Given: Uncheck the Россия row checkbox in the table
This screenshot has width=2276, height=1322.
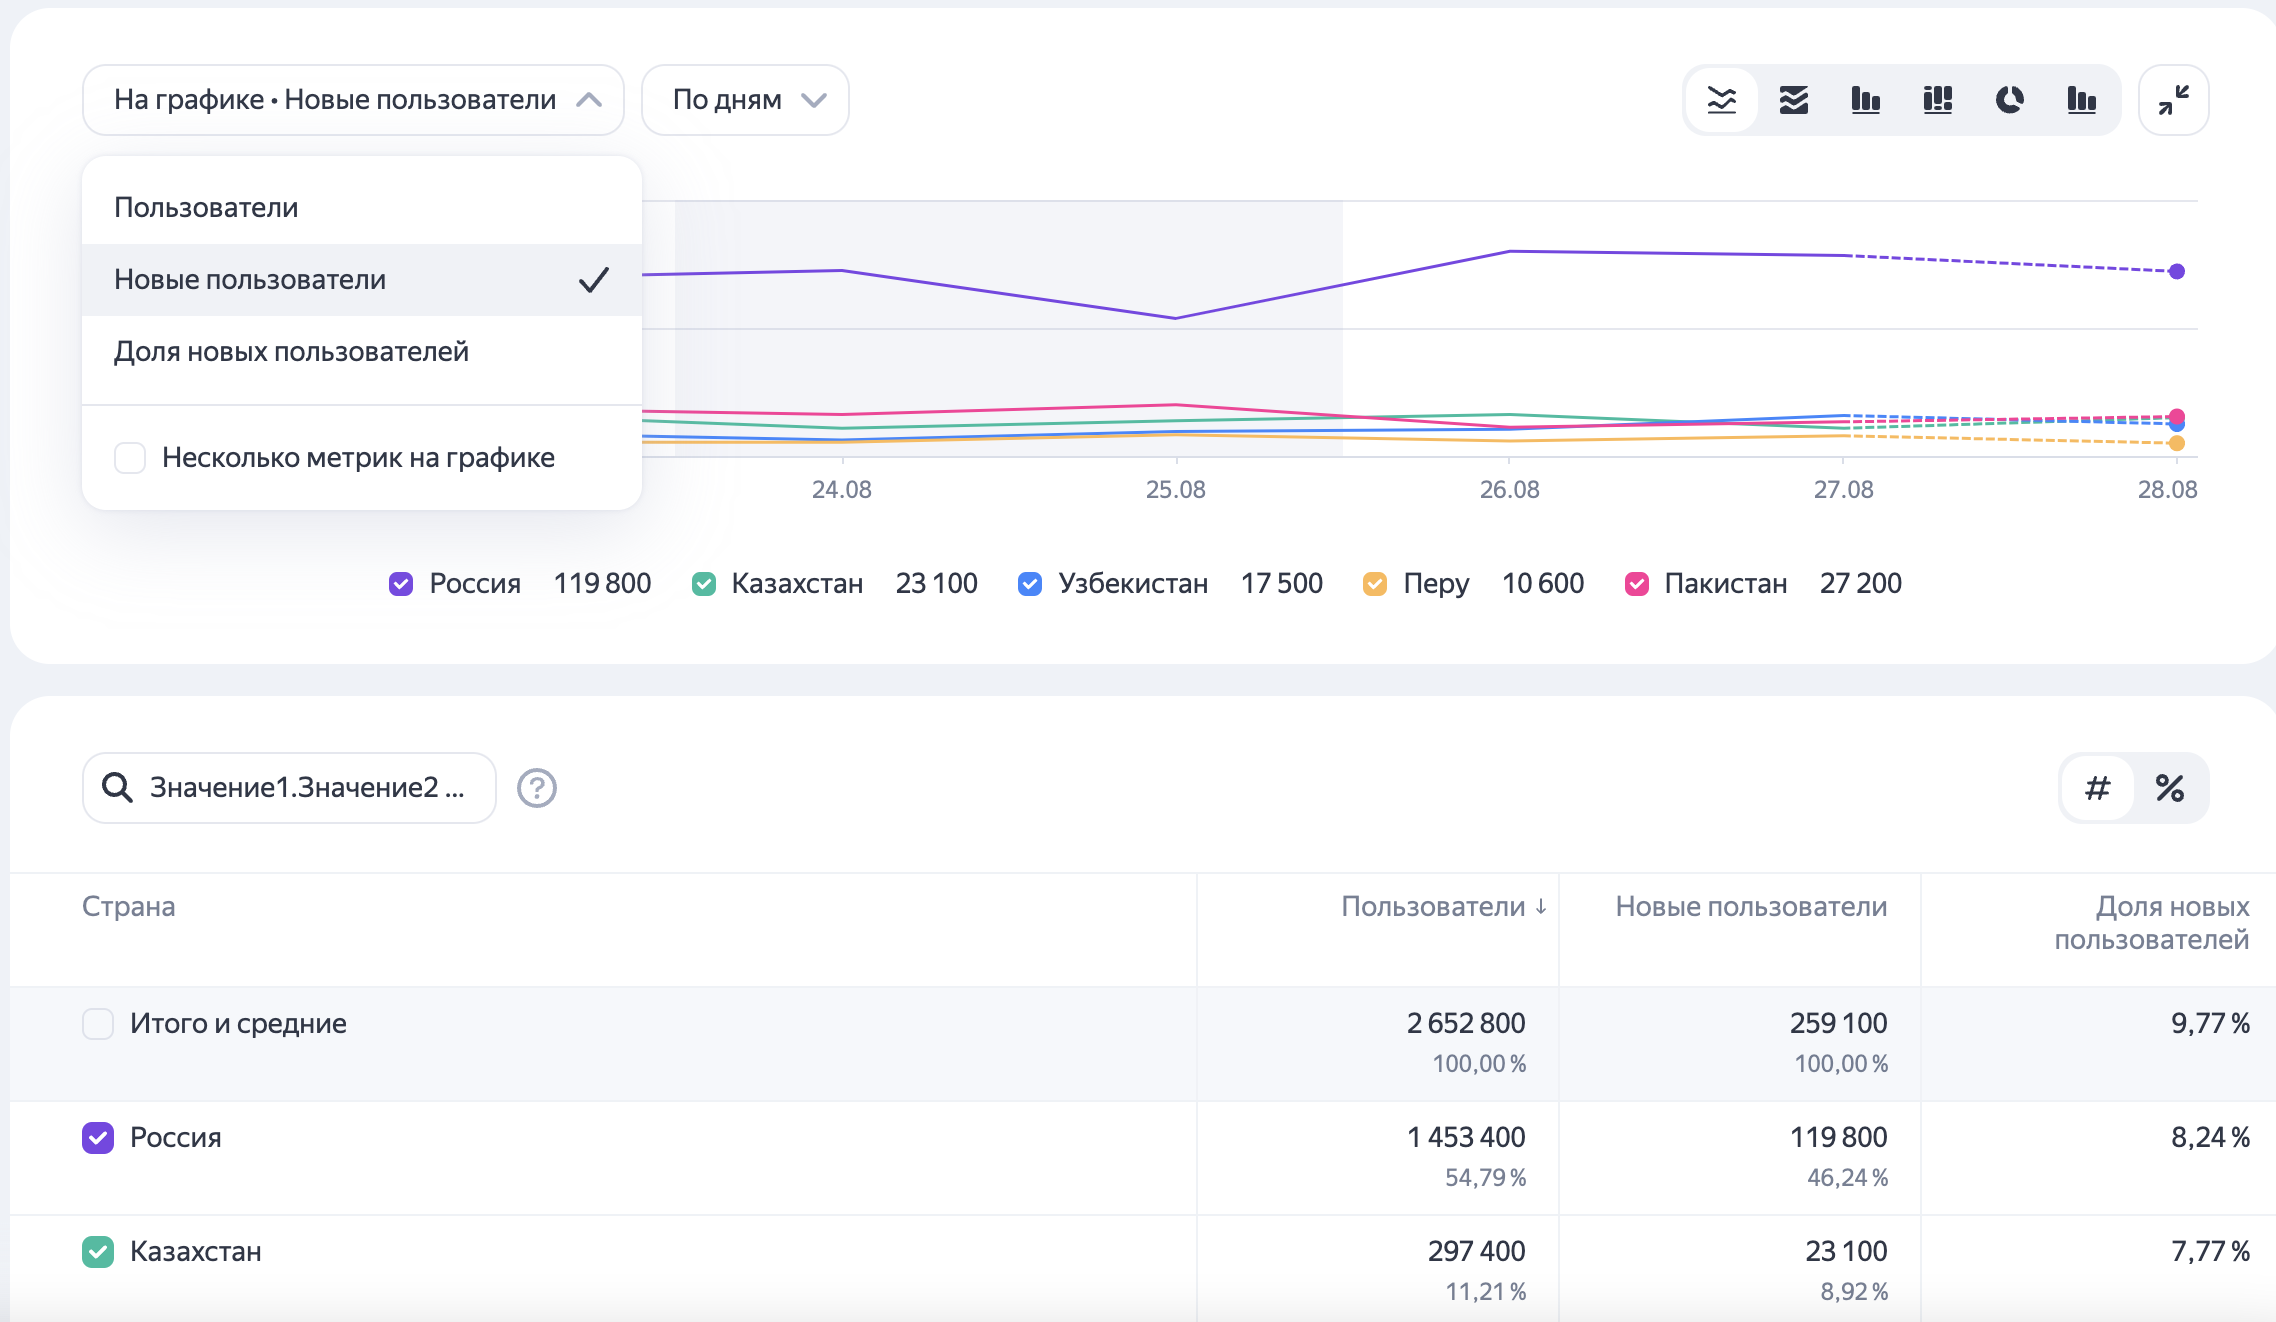Looking at the screenshot, I should (98, 1138).
